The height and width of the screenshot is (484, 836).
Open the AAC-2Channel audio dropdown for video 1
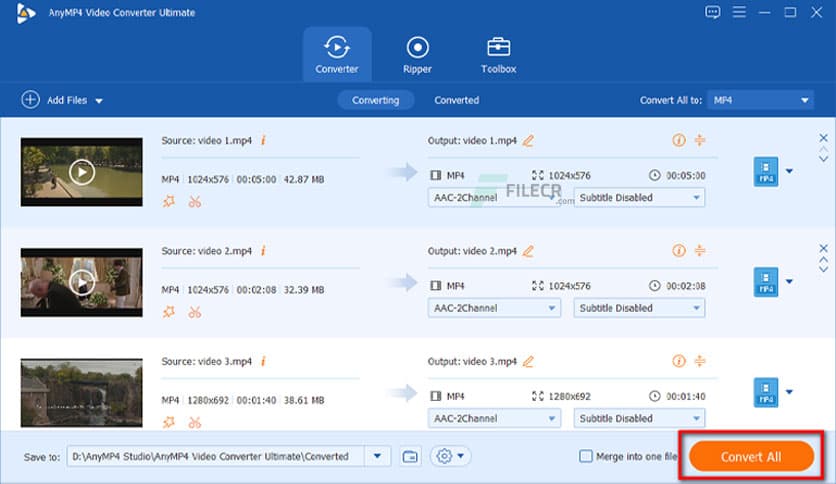494,198
